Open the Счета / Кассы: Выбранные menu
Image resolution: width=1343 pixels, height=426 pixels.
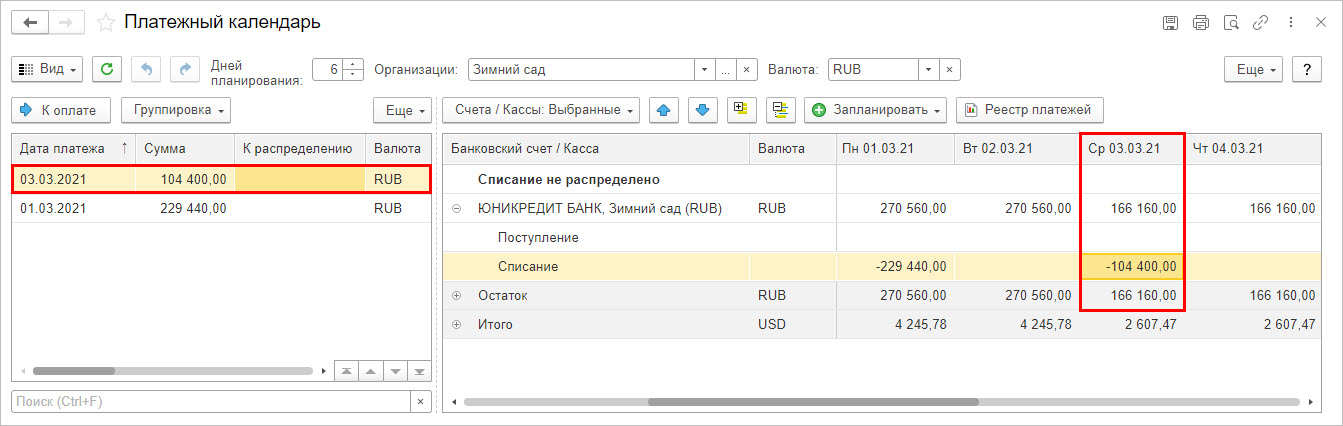click(540, 110)
